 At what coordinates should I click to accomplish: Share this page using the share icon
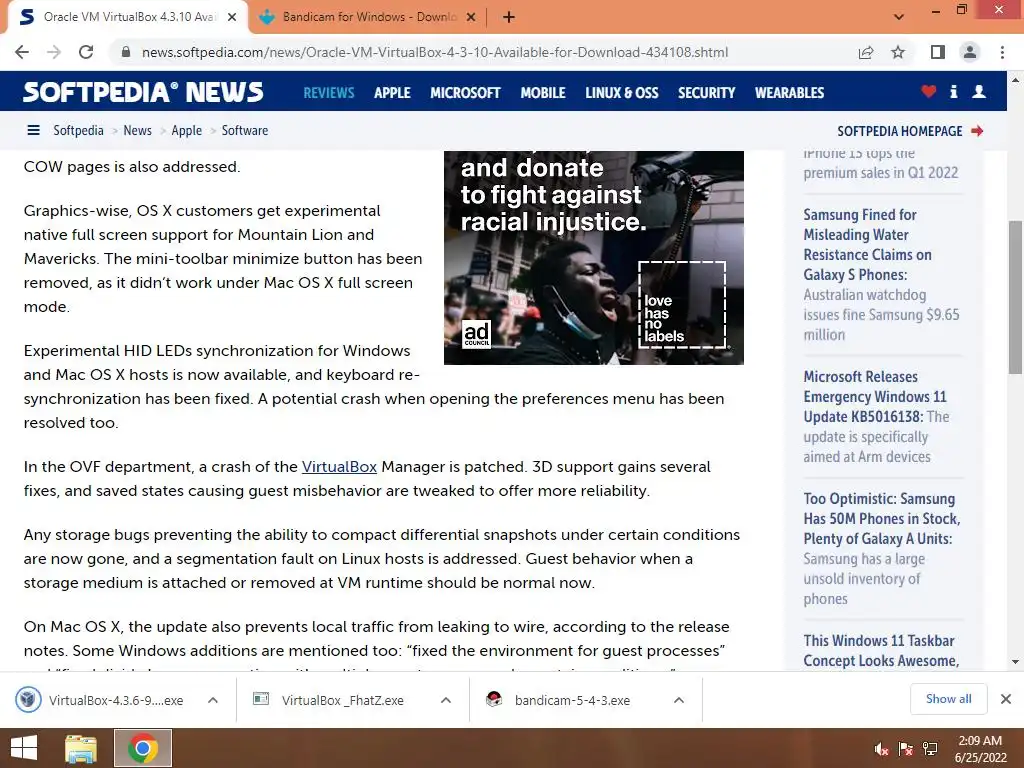coord(866,52)
